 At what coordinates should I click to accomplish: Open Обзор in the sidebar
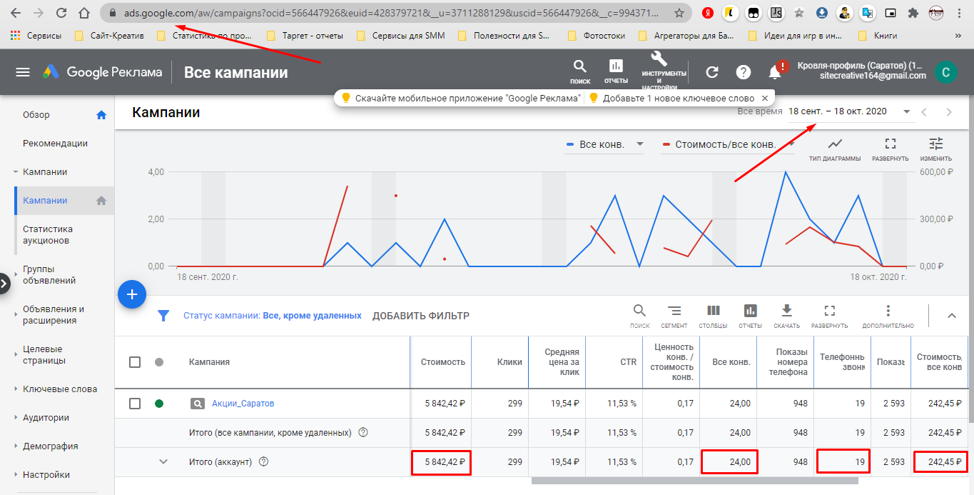[36, 115]
